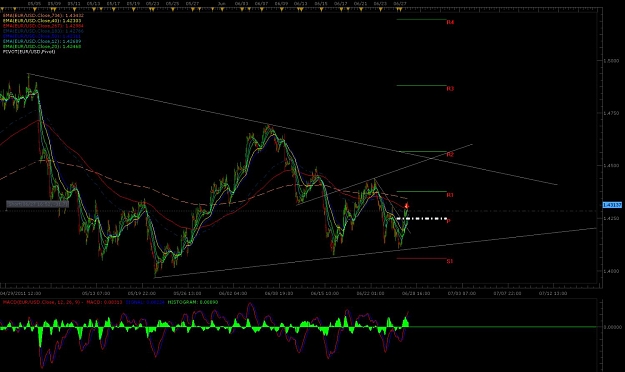Click the 06/13 date on top axis
The image size is (625, 372).
pyautogui.click(x=301, y=3)
